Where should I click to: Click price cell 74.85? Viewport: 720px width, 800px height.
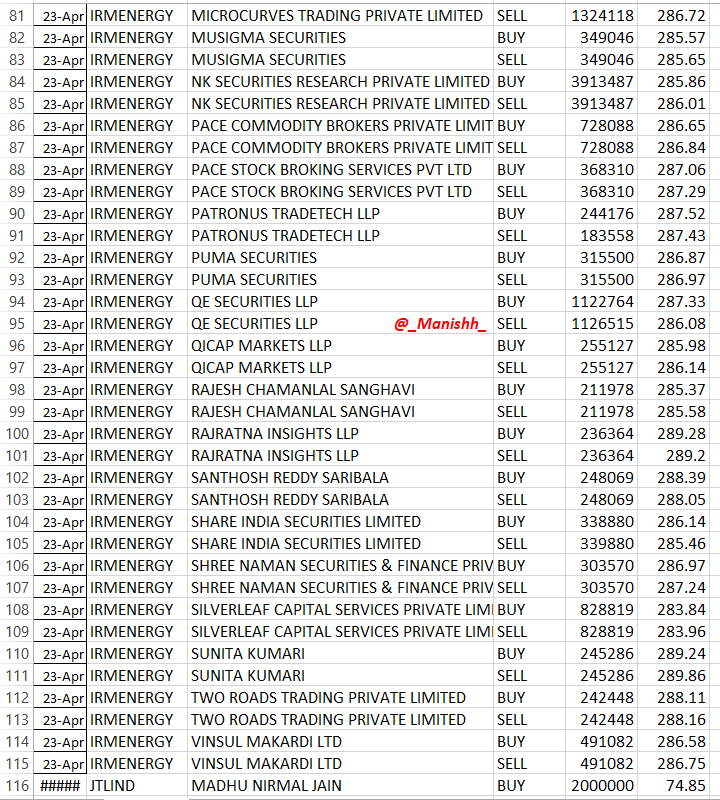673,785
